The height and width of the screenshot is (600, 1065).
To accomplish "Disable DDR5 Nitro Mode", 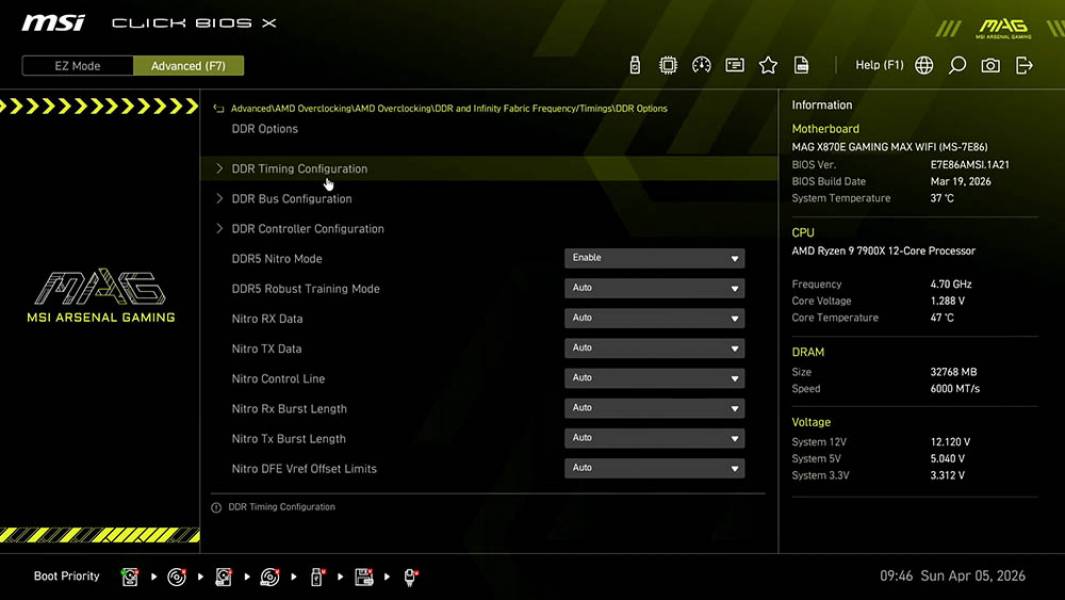I will (x=654, y=258).
